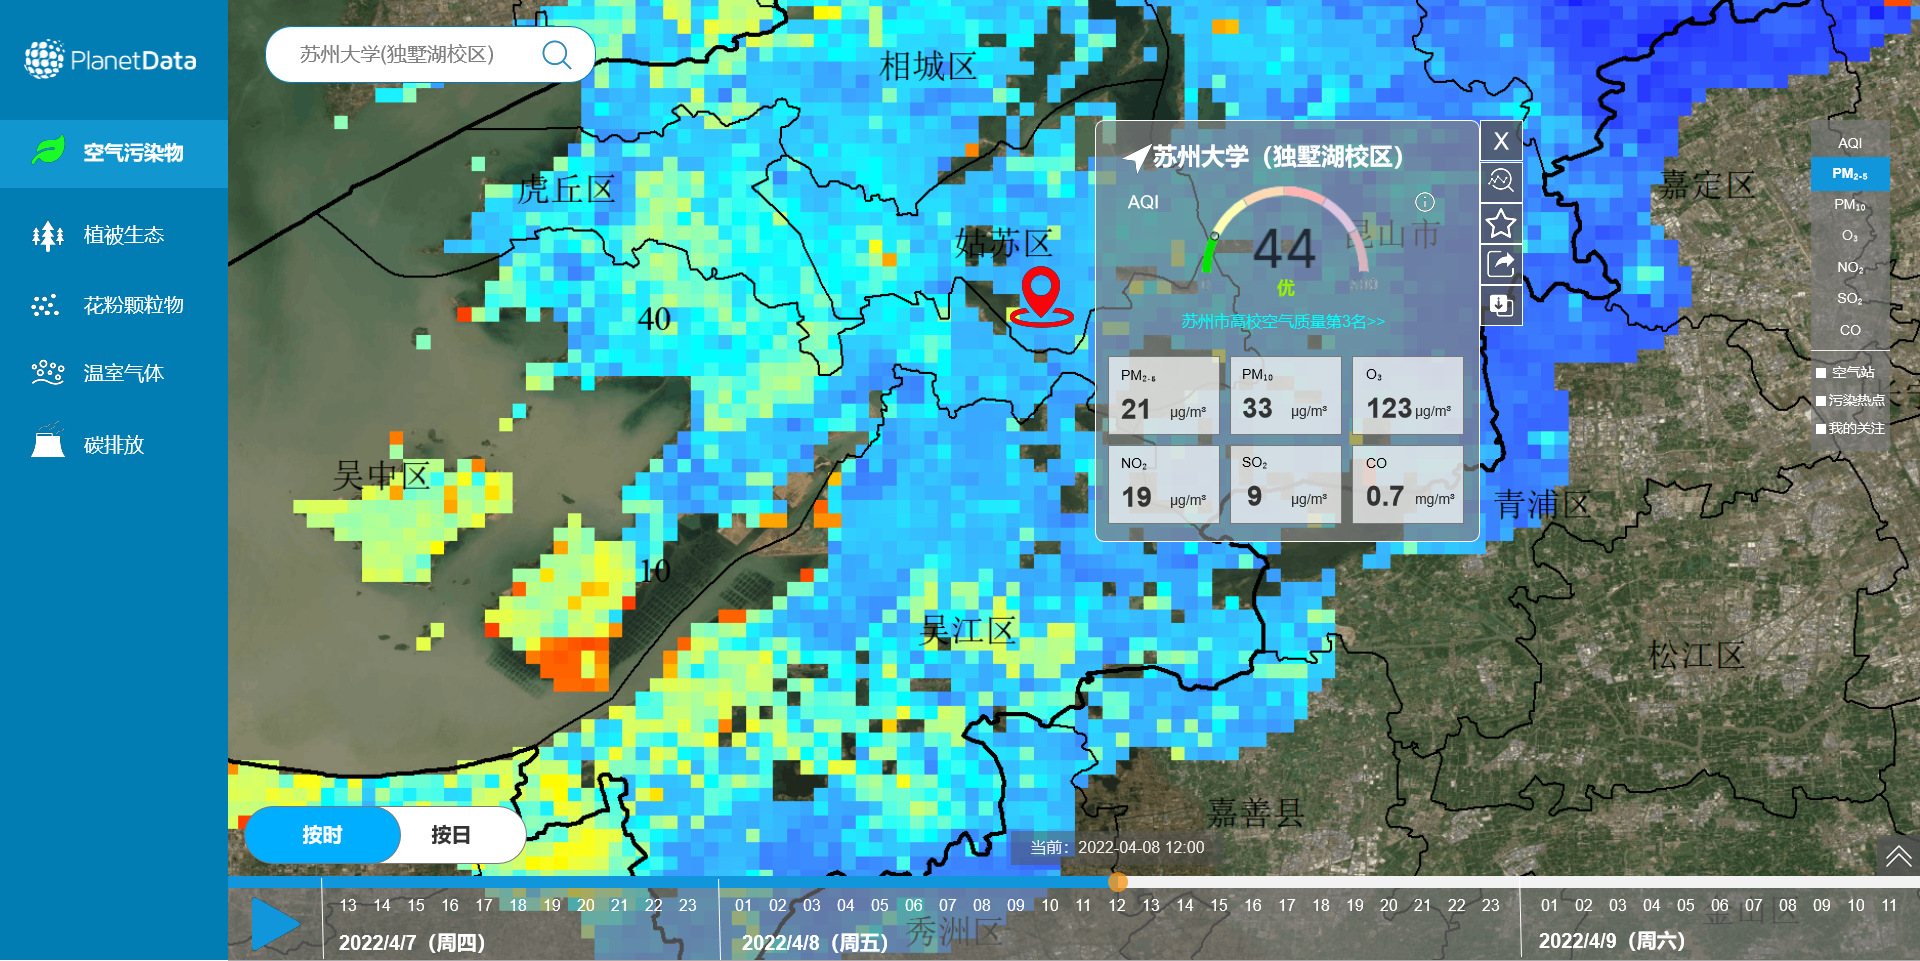The height and width of the screenshot is (961, 1920).
Task: Open 碳排放 menu
Action: pyautogui.click(x=114, y=444)
